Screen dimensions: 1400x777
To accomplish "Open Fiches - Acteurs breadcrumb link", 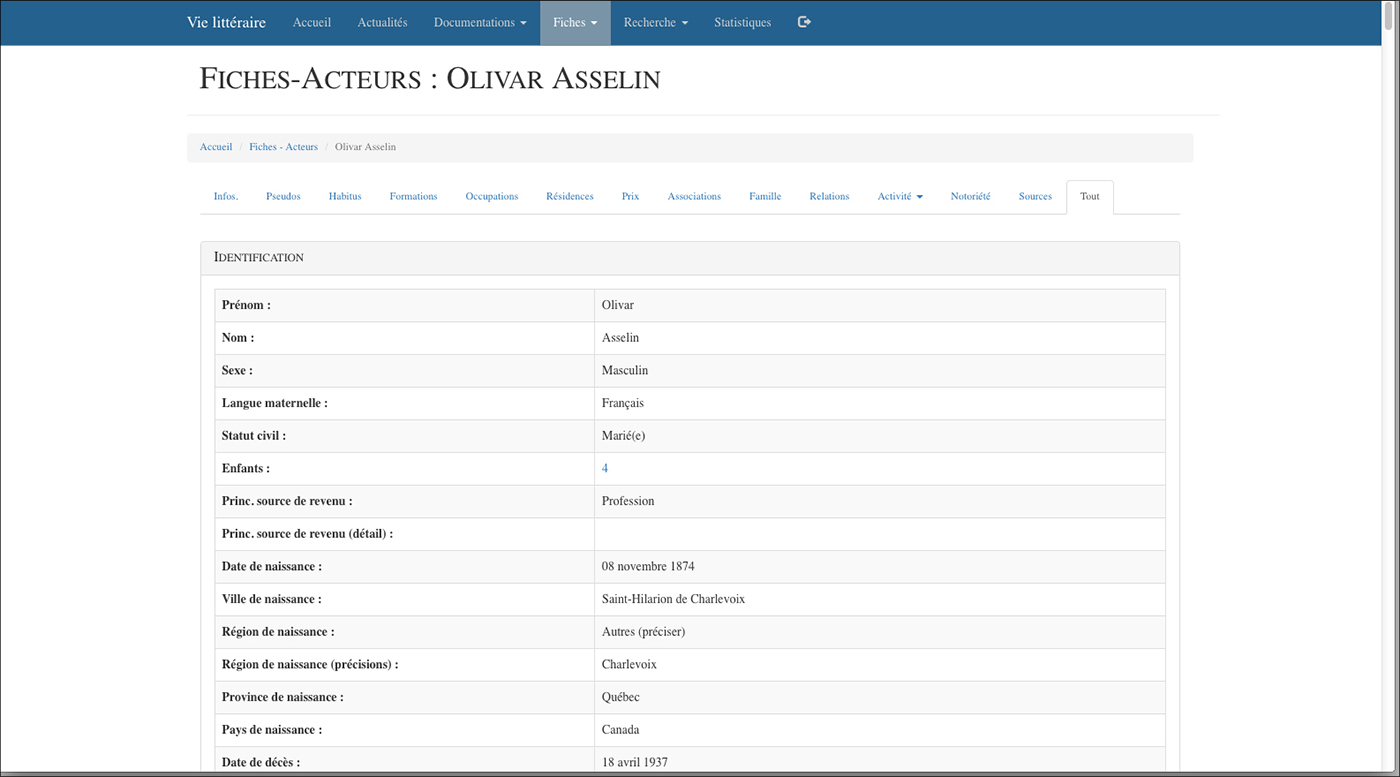I will click(283, 147).
